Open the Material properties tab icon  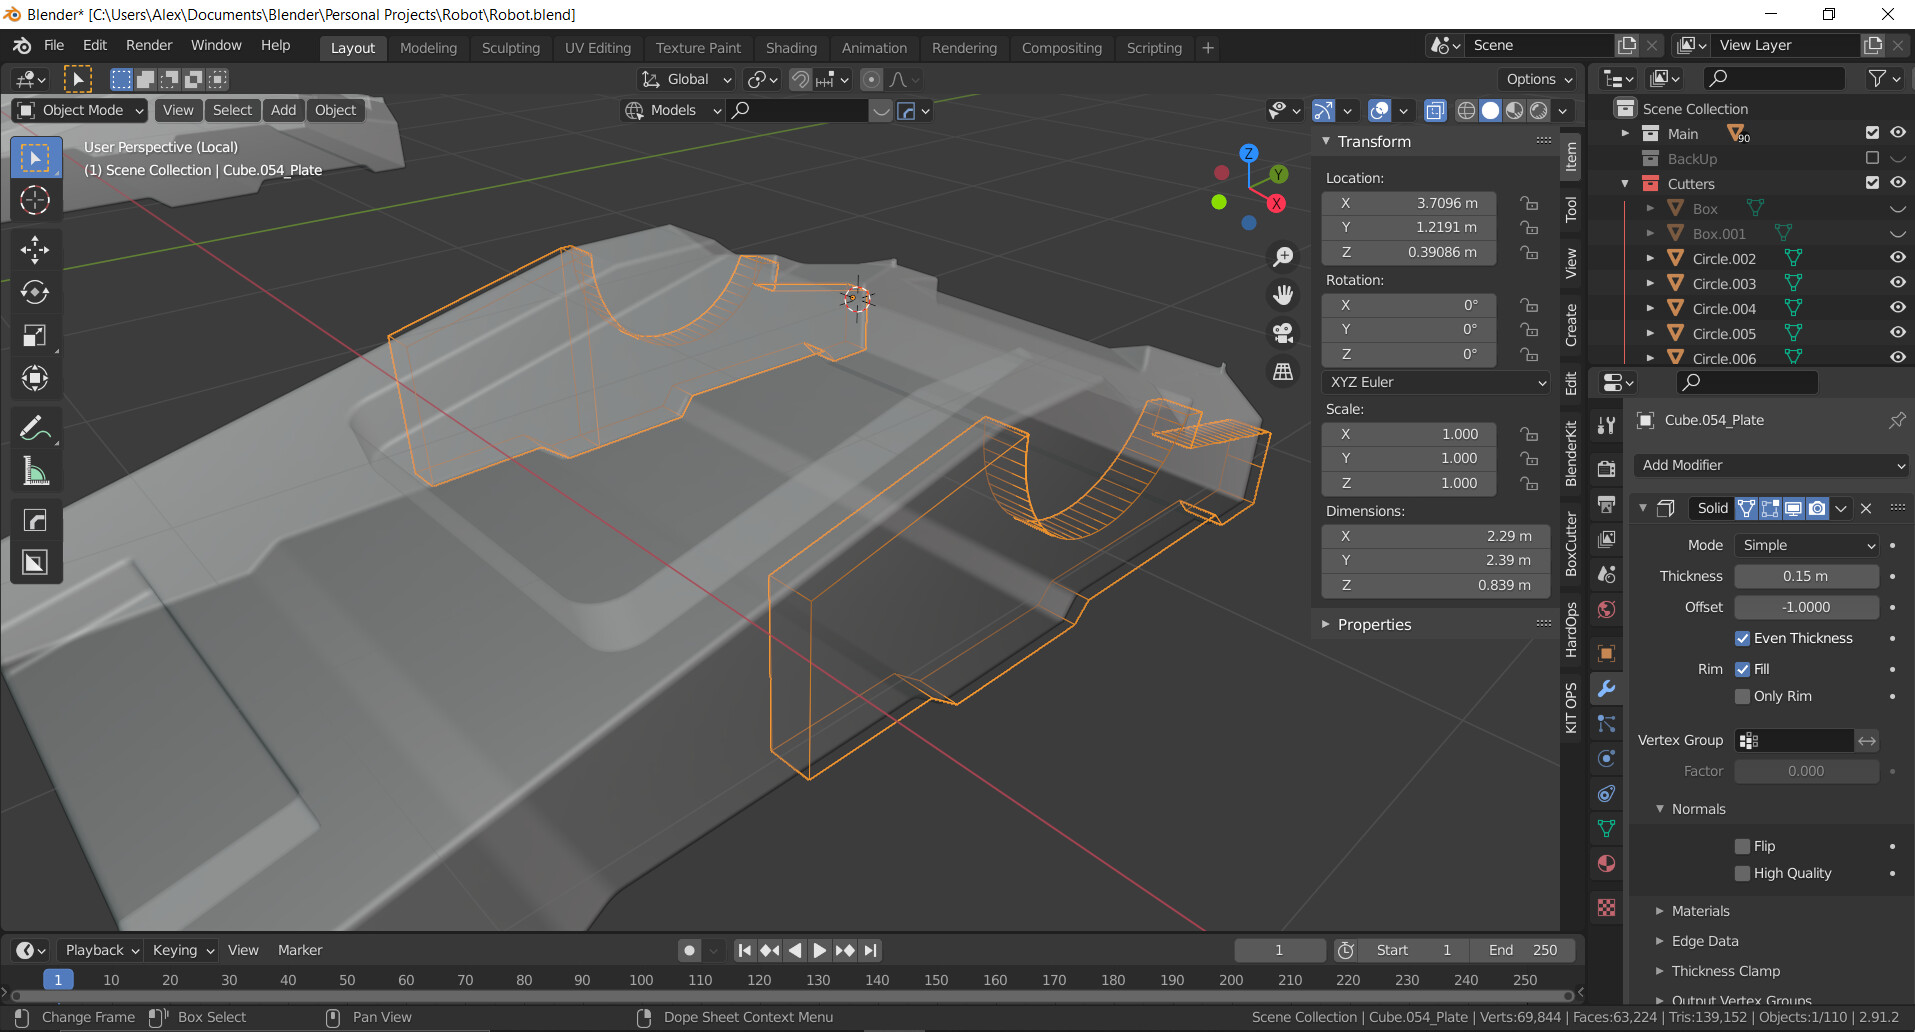click(1606, 863)
